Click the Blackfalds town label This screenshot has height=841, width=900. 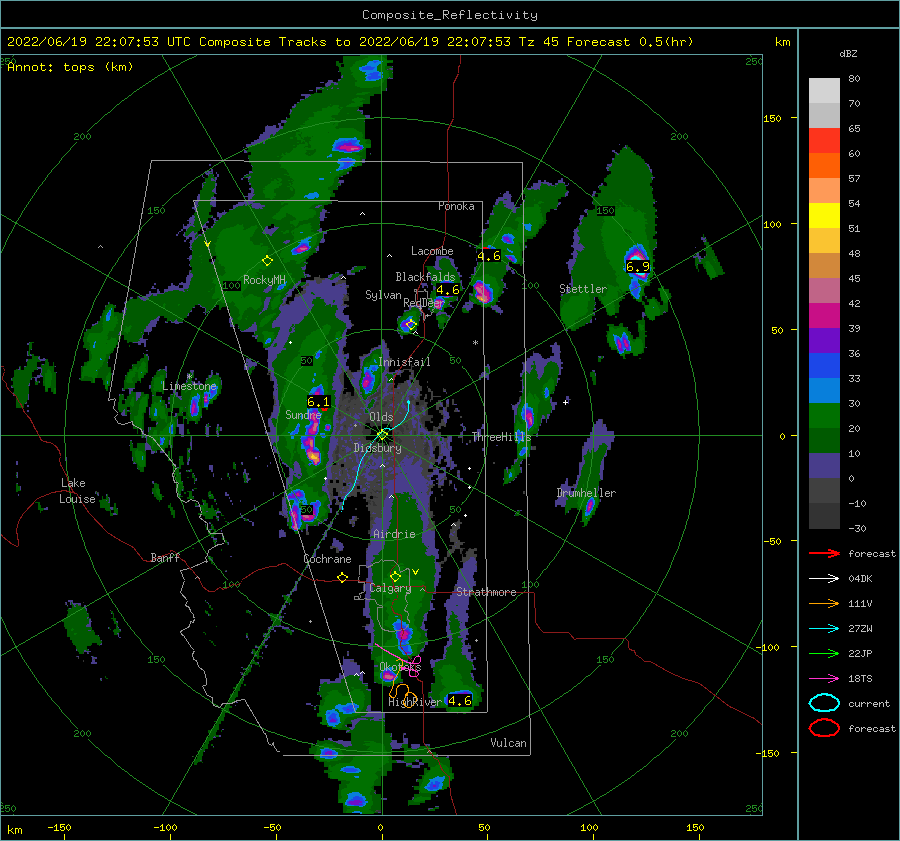(x=425, y=277)
